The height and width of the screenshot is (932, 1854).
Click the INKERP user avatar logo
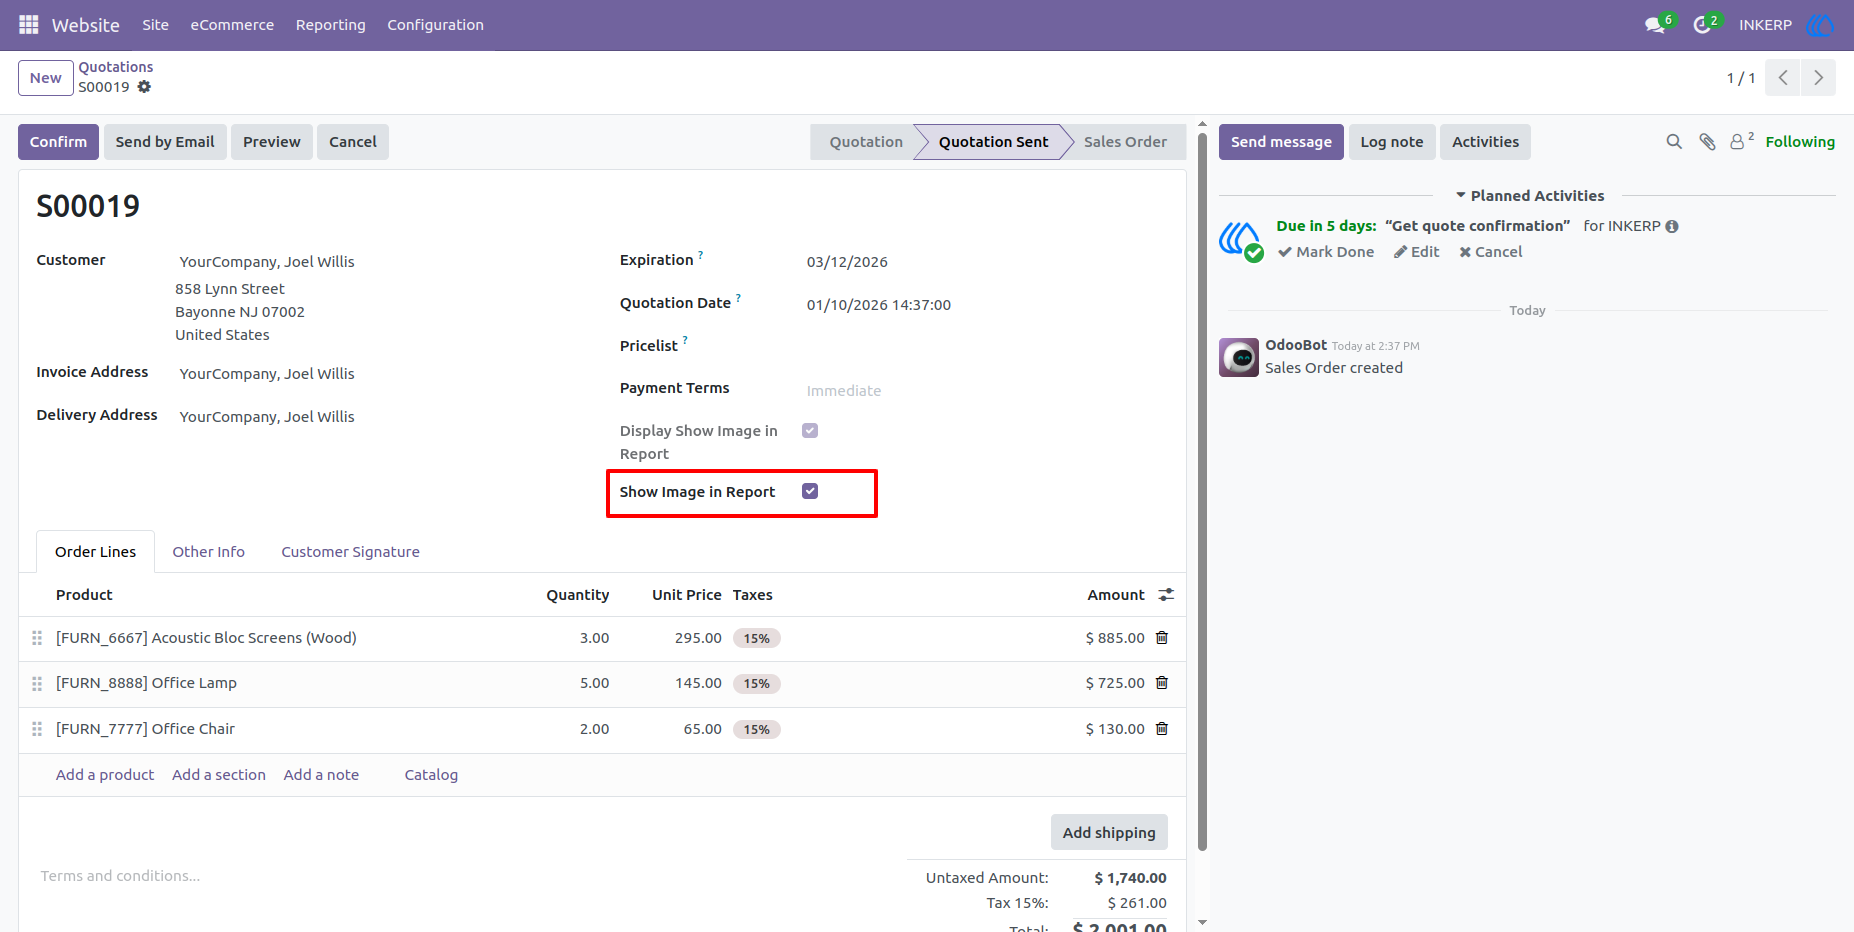pos(1820,25)
